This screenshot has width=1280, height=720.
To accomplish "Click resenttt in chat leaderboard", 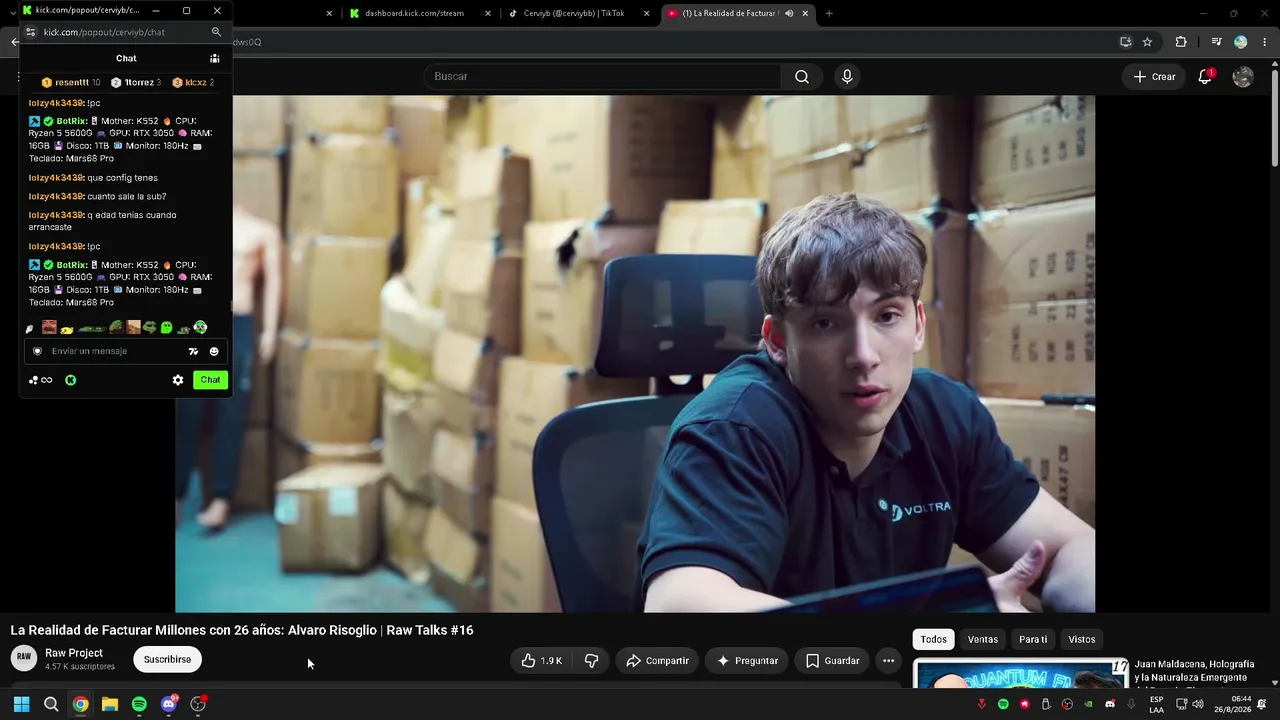I will [x=71, y=82].
